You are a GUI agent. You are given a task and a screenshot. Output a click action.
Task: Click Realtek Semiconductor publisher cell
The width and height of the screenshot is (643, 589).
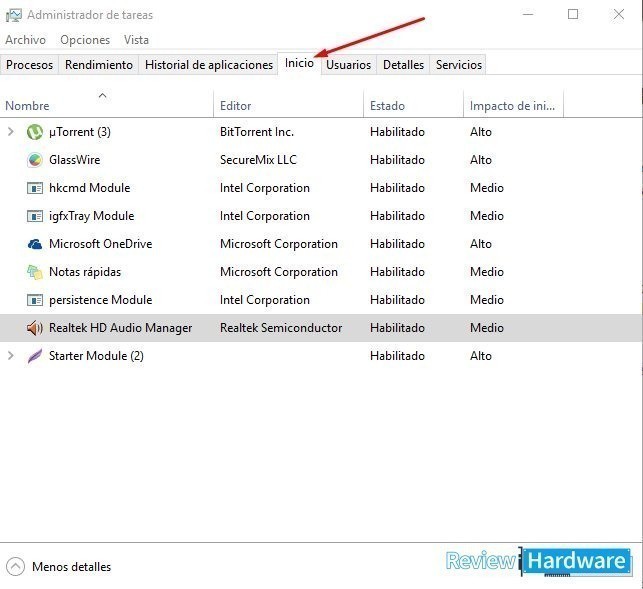click(x=281, y=328)
